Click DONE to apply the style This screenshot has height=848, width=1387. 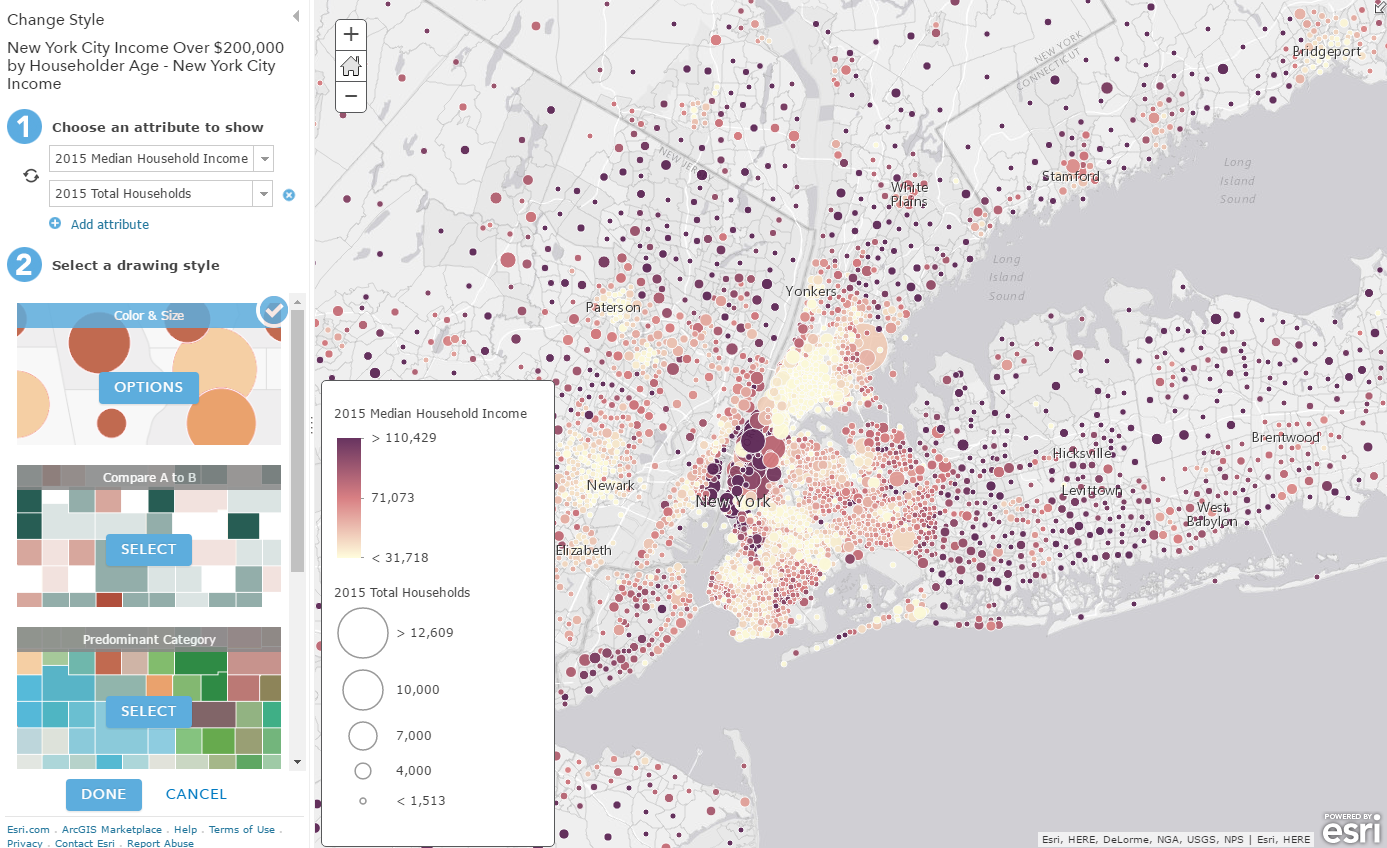(103, 794)
